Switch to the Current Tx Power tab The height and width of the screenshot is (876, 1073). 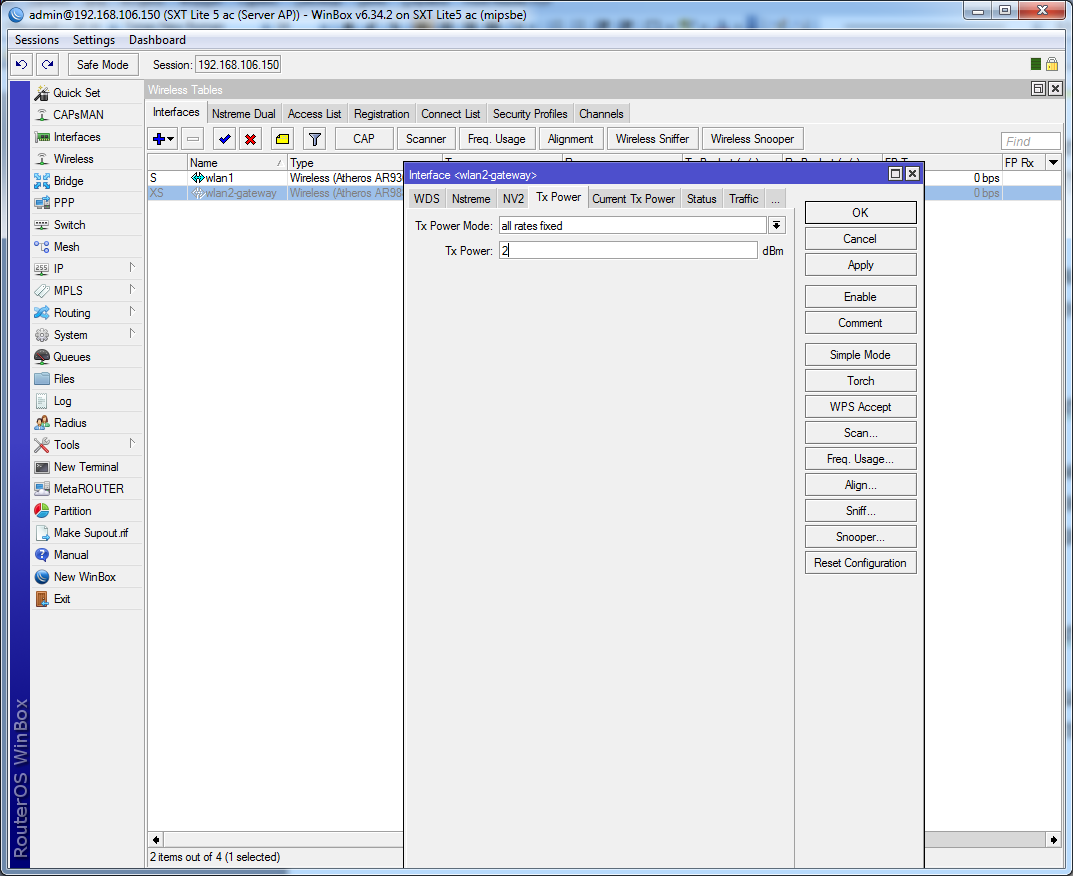pyautogui.click(x=633, y=199)
